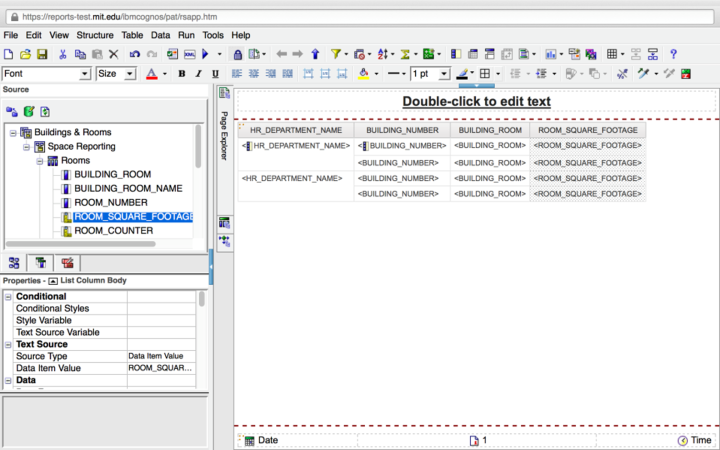This screenshot has height=450, width=720.
Task: Click the Help question mark icon
Action: pos(674,54)
